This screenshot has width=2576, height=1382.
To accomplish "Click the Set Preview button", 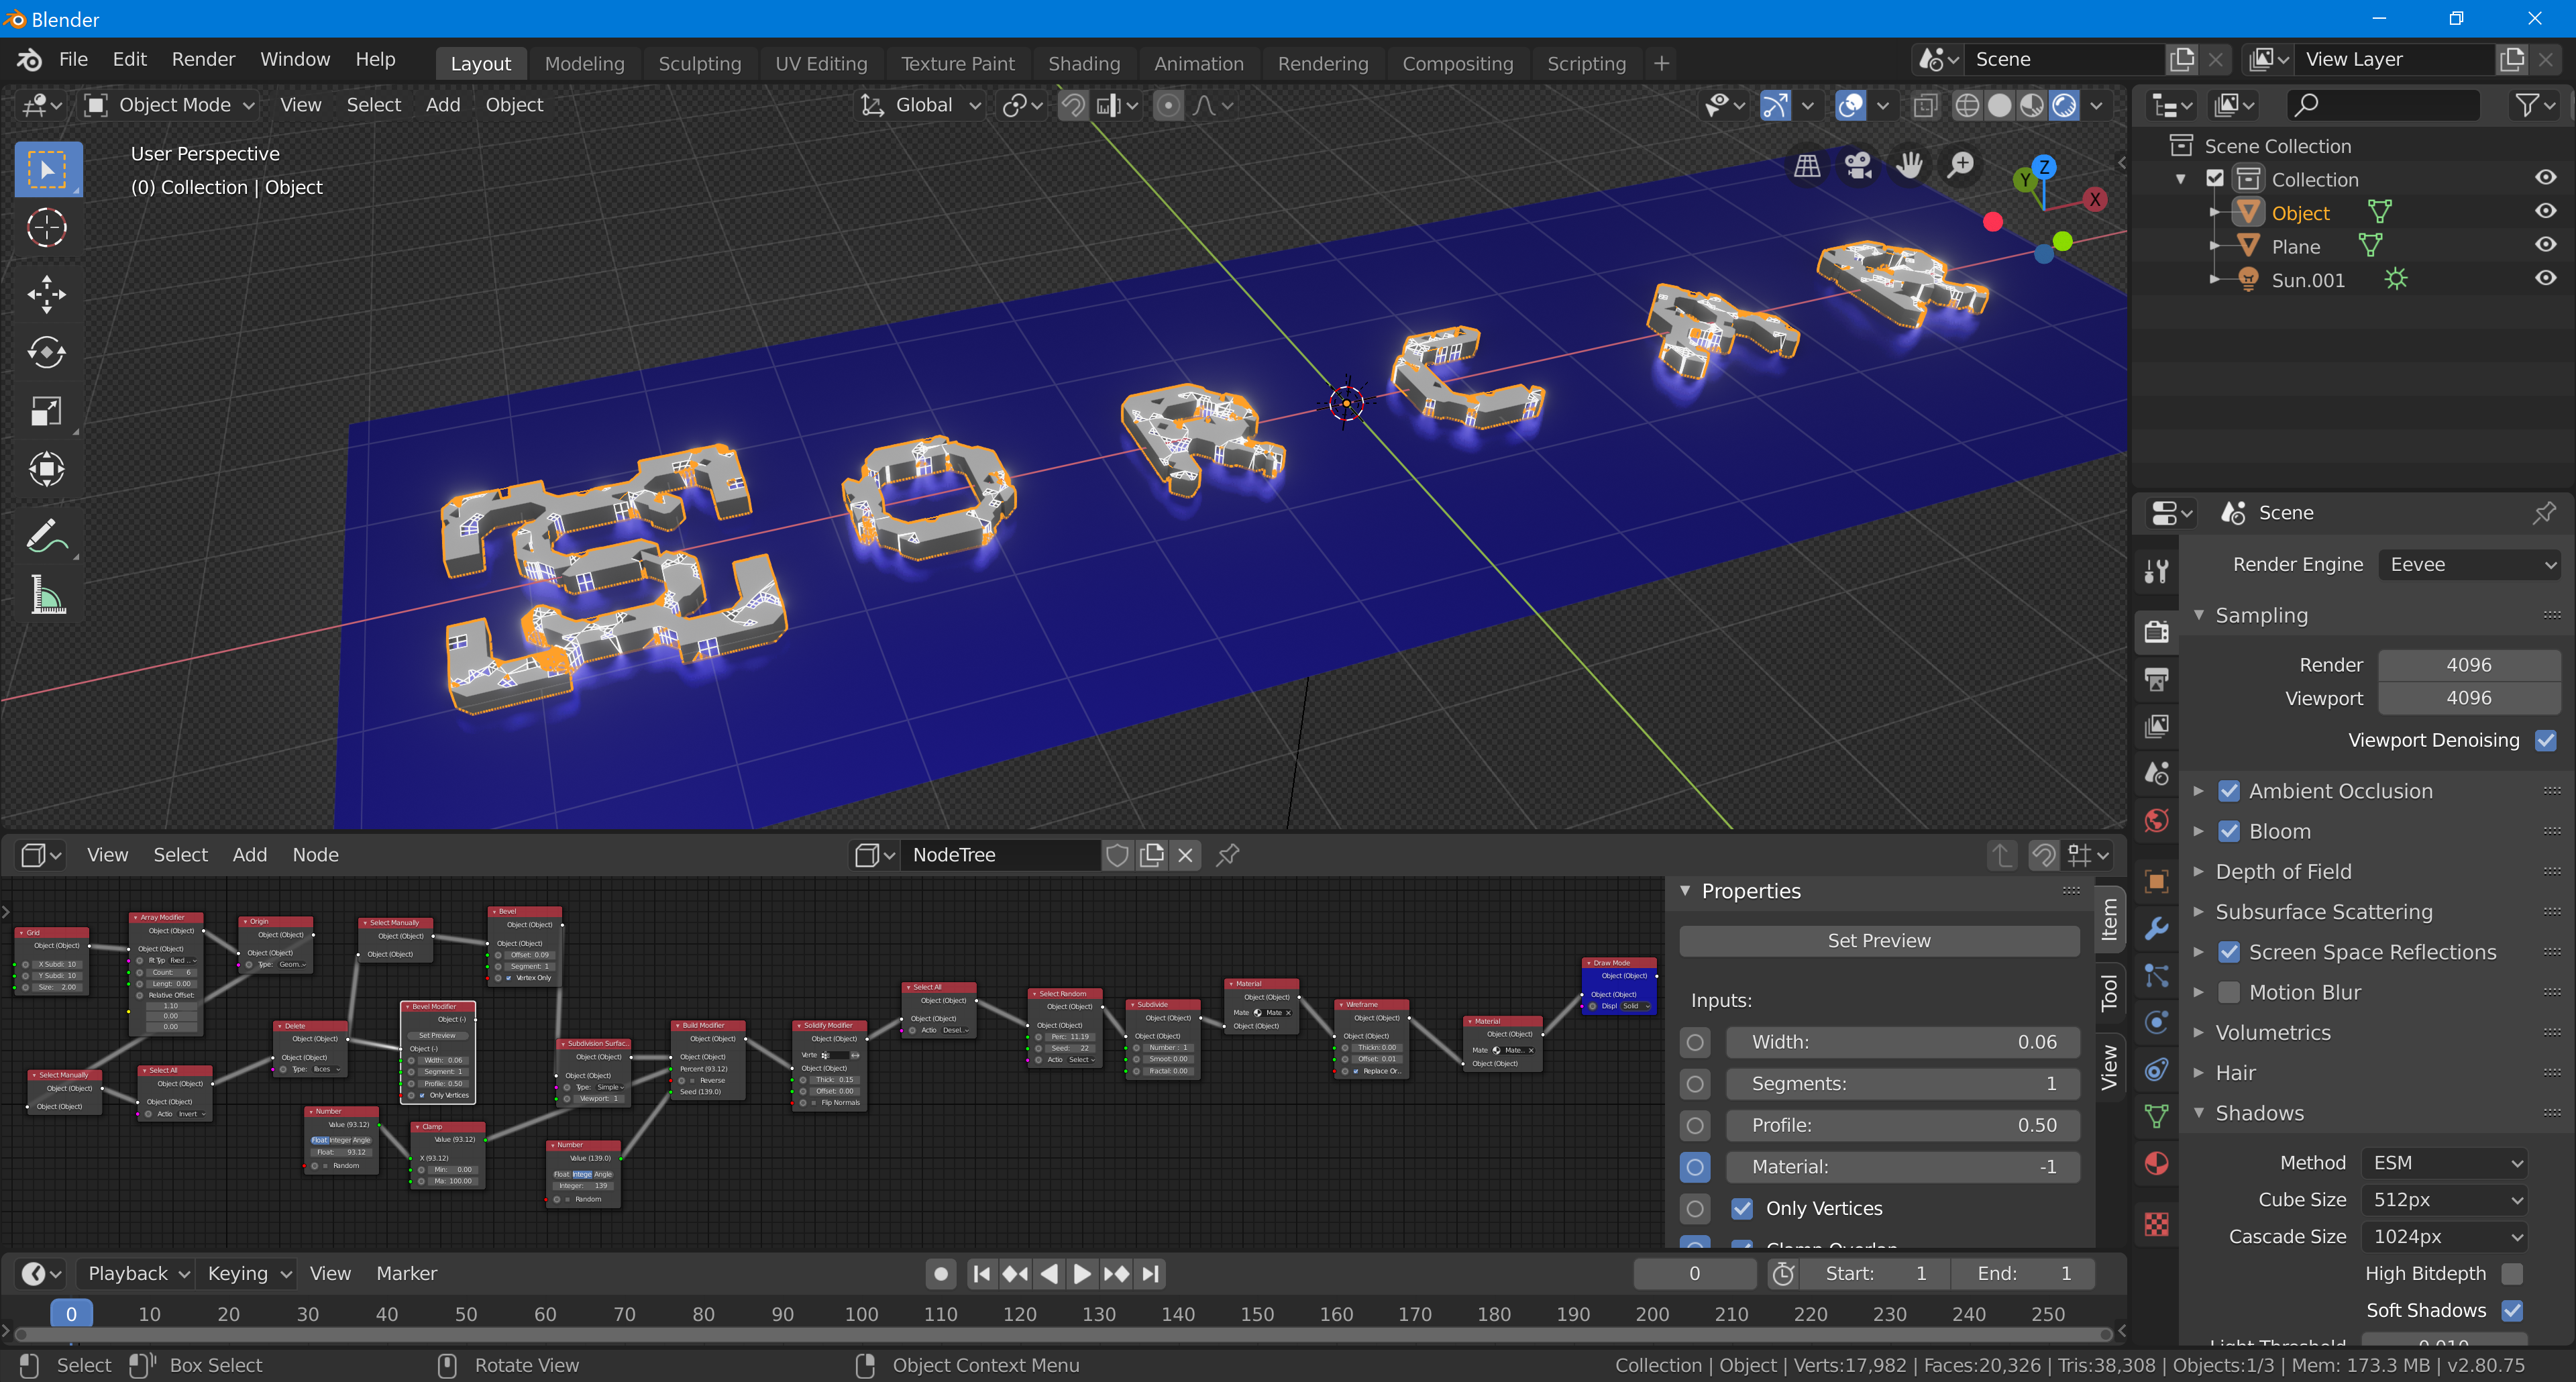I will click(x=1878, y=940).
